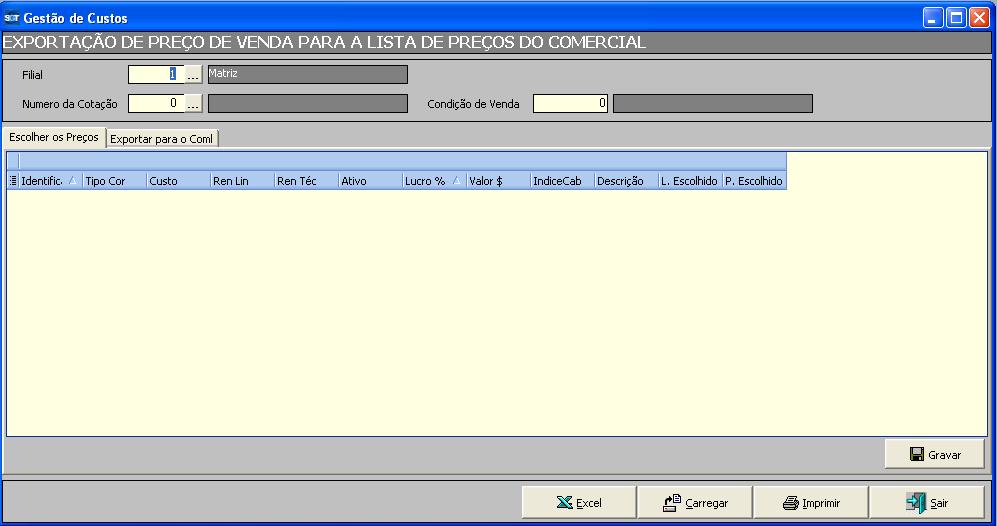Viewport: 997px width, 526px height.
Task: Click the Filial number input field
Action: (x=155, y=74)
